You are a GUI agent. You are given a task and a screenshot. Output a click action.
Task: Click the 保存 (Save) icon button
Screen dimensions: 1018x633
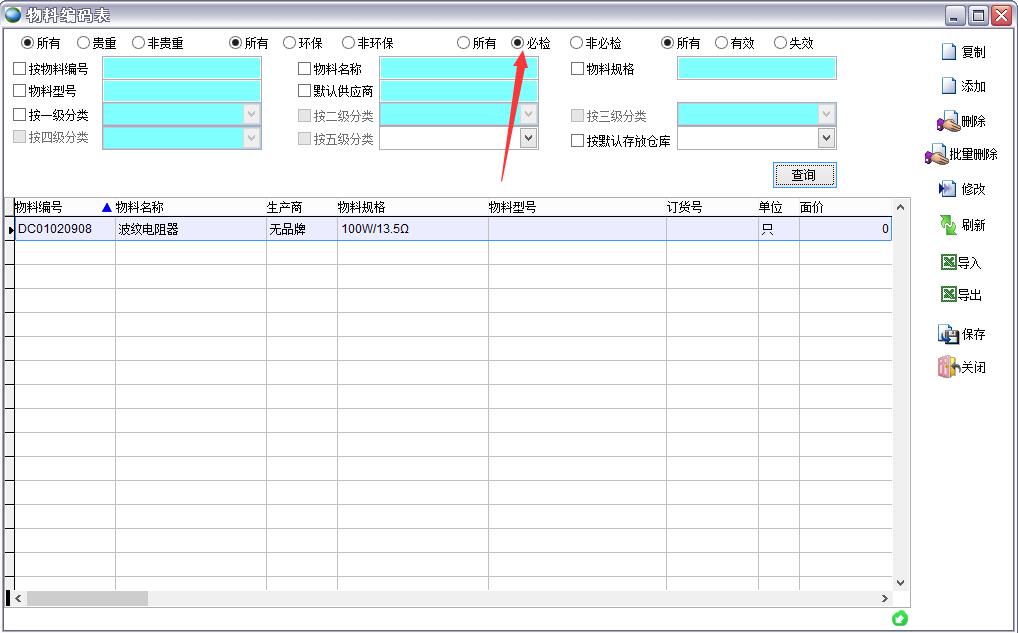click(948, 334)
